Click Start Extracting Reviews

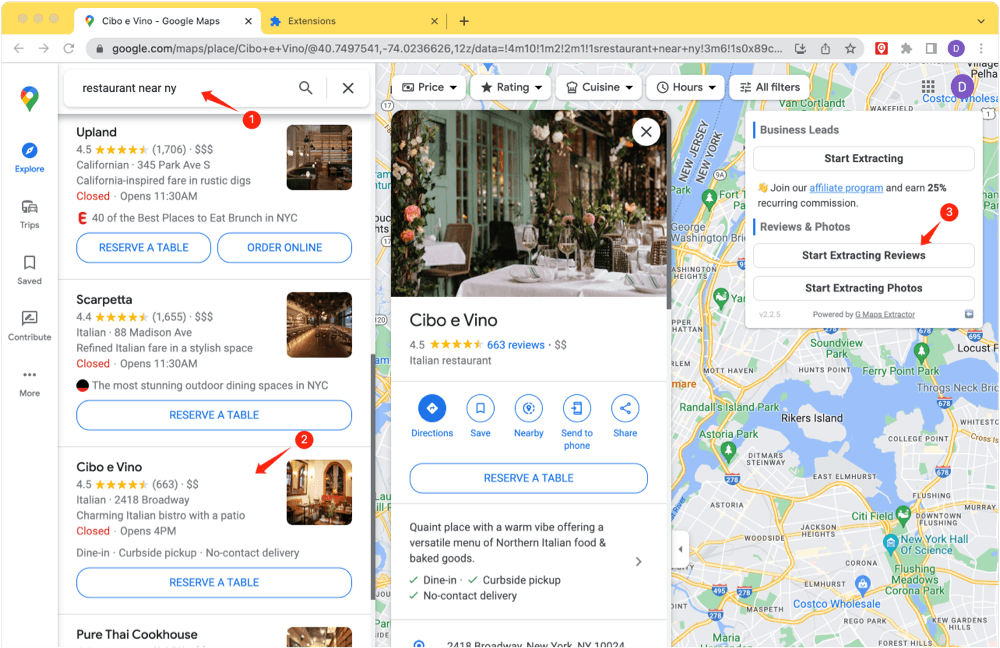pyautogui.click(x=864, y=255)
